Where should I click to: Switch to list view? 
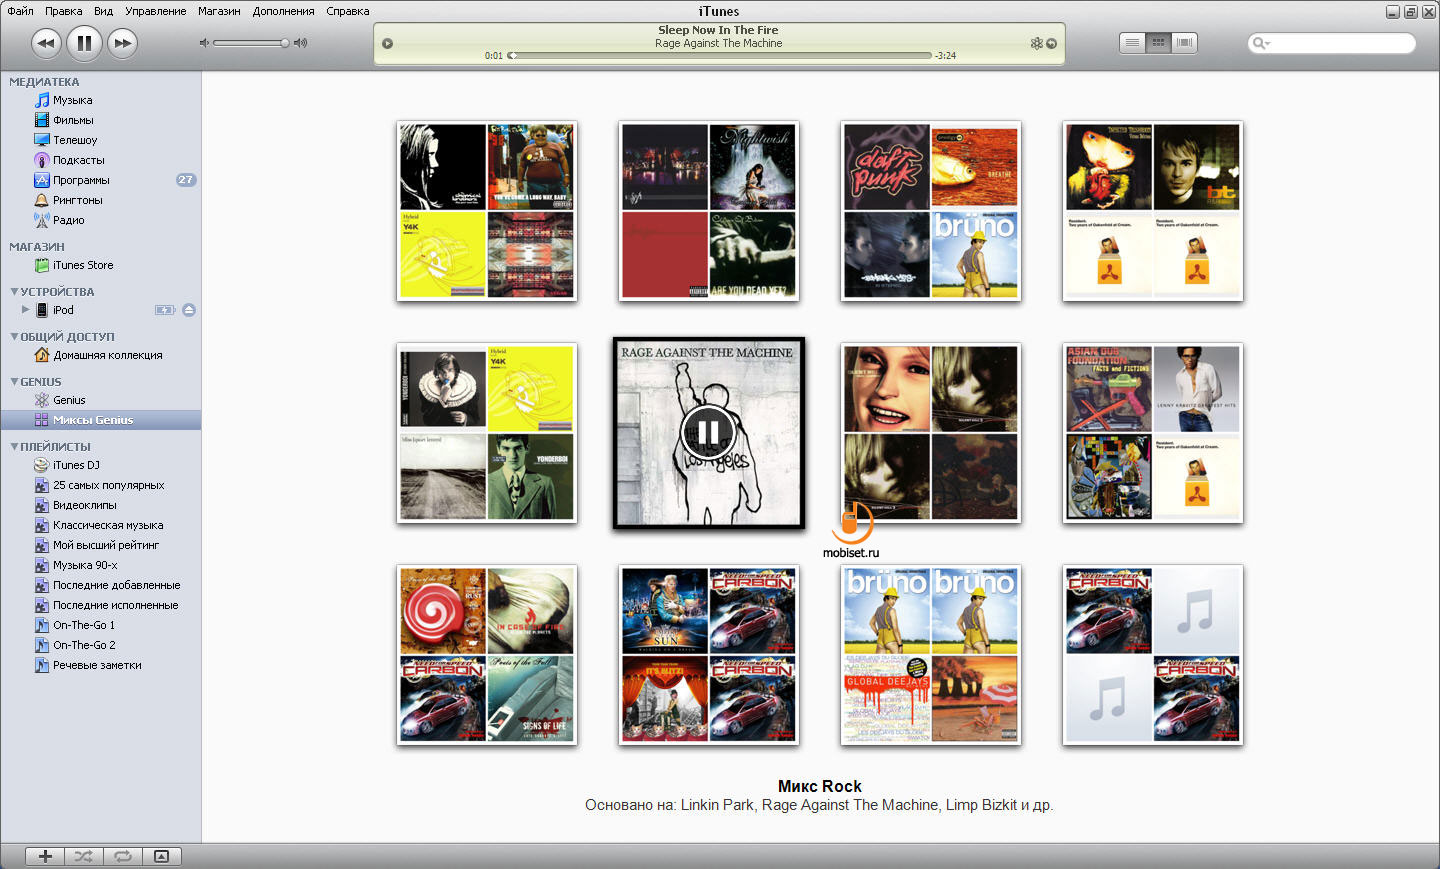[x=1132, y=43]
